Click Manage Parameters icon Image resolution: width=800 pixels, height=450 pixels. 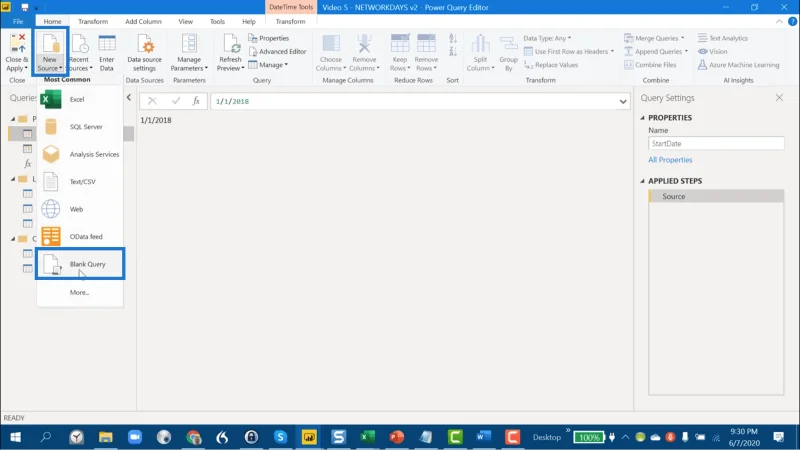tap(189, 44)
